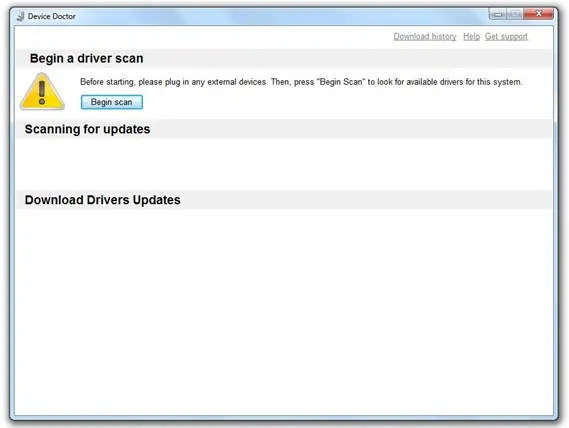Click the yellow warning triangle icon
Image resolution: width=569 pixels, height=428 pixels.
click(x=42, y=91)
